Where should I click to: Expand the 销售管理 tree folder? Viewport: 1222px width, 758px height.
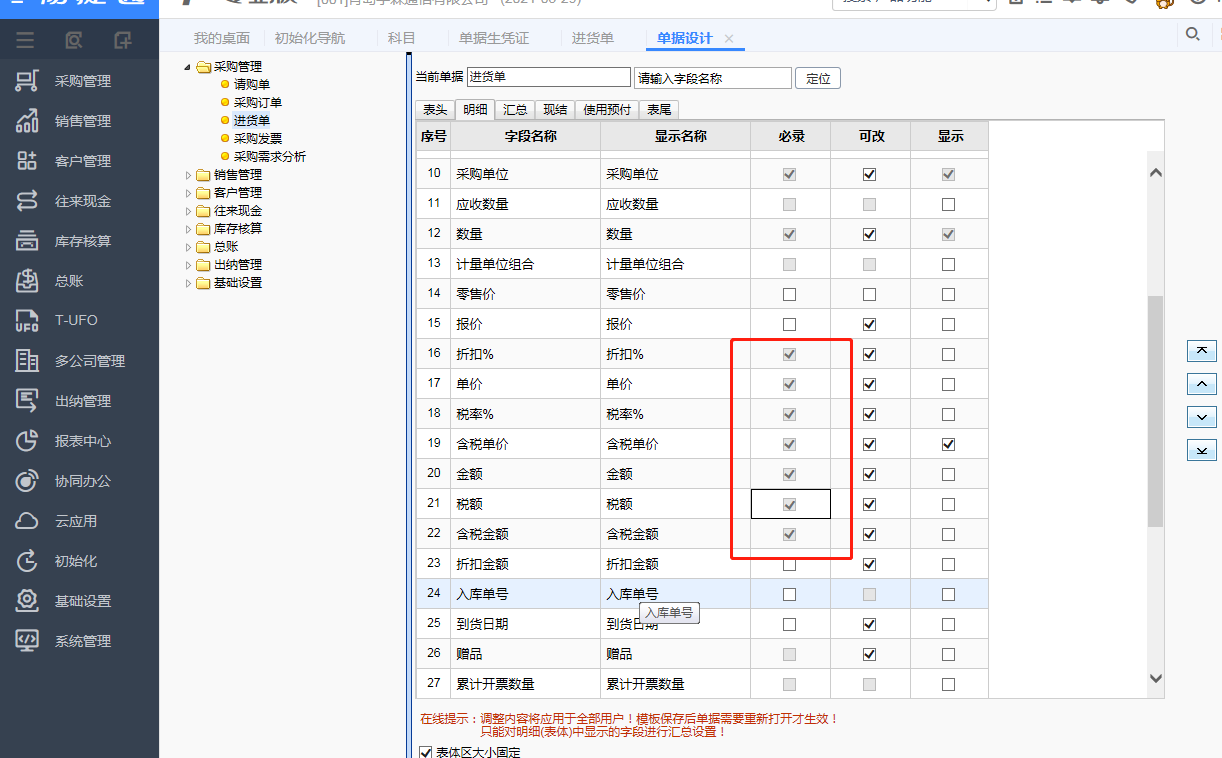point(187,175)
